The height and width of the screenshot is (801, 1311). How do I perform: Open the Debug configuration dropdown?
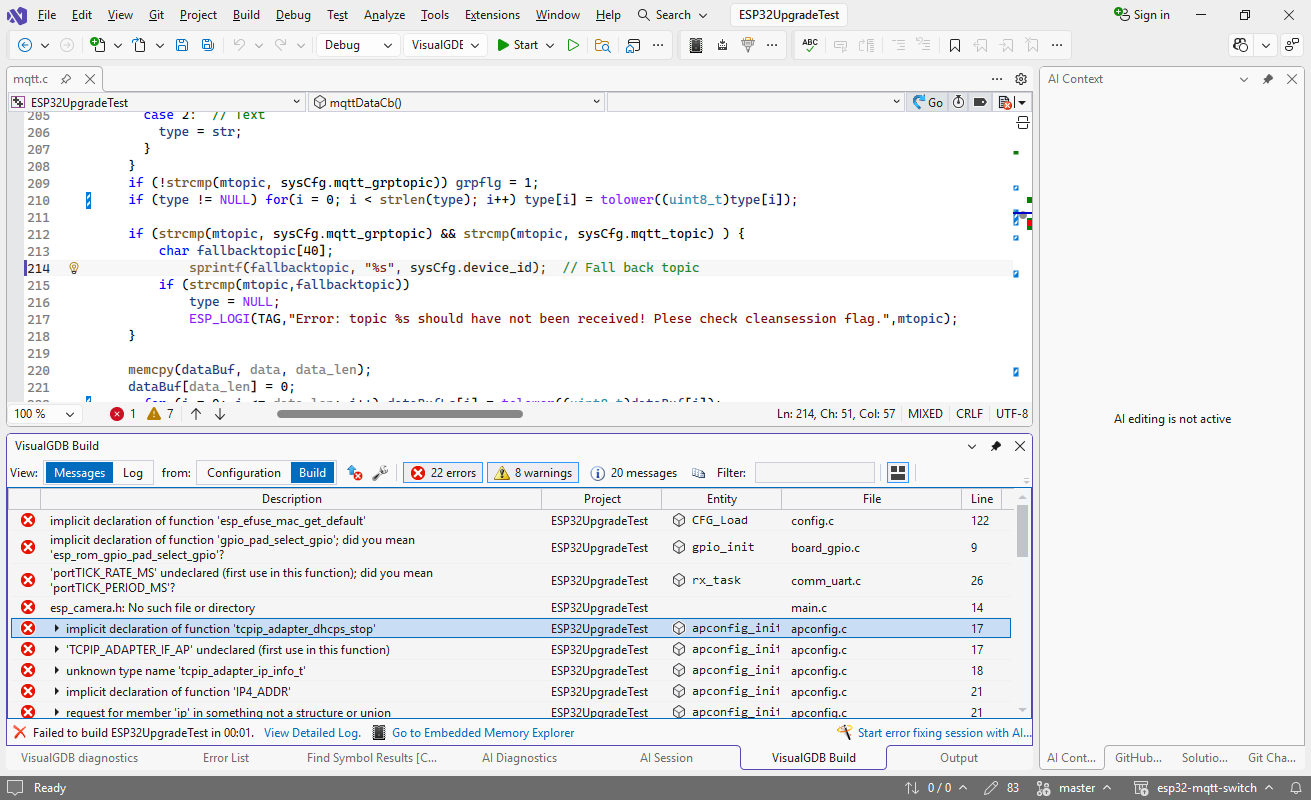(x=359, y=45)
